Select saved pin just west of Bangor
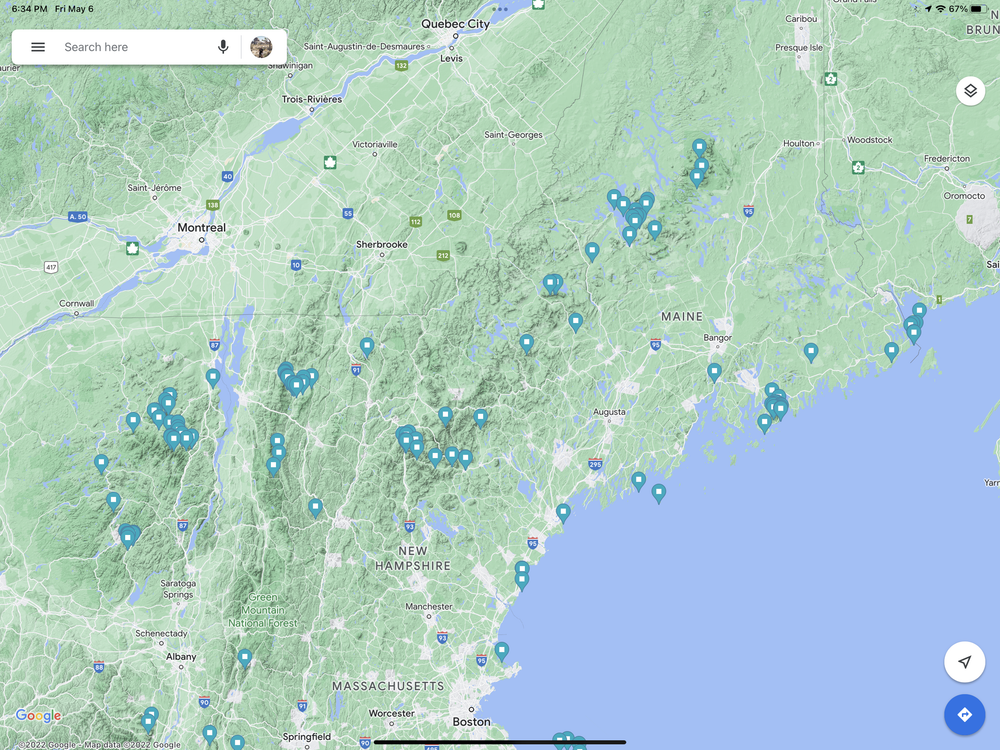This screenshot has width=1000, height=750. [x=714, y=372]
